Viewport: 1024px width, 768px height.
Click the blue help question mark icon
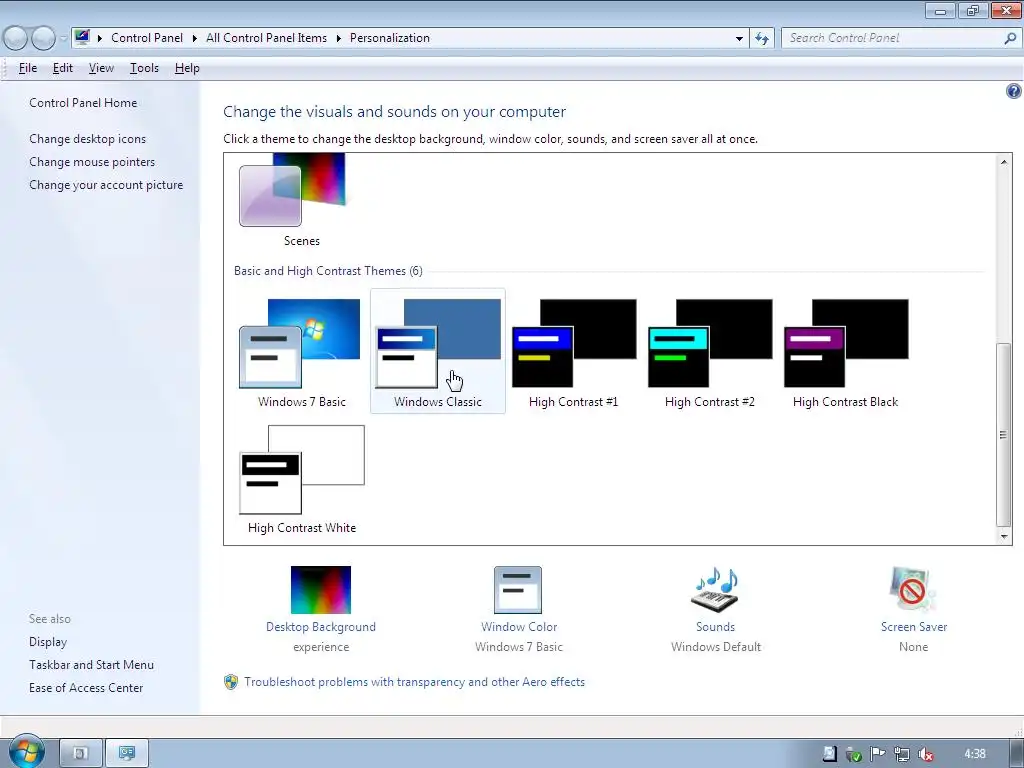tap(1013, 91)
